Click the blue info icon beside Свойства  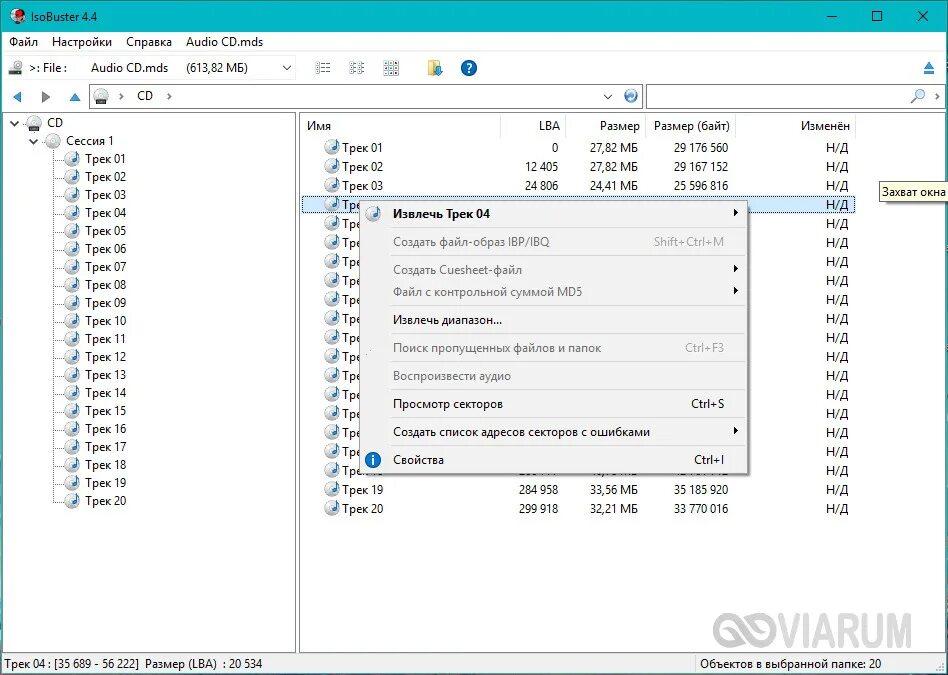(373, 460)
